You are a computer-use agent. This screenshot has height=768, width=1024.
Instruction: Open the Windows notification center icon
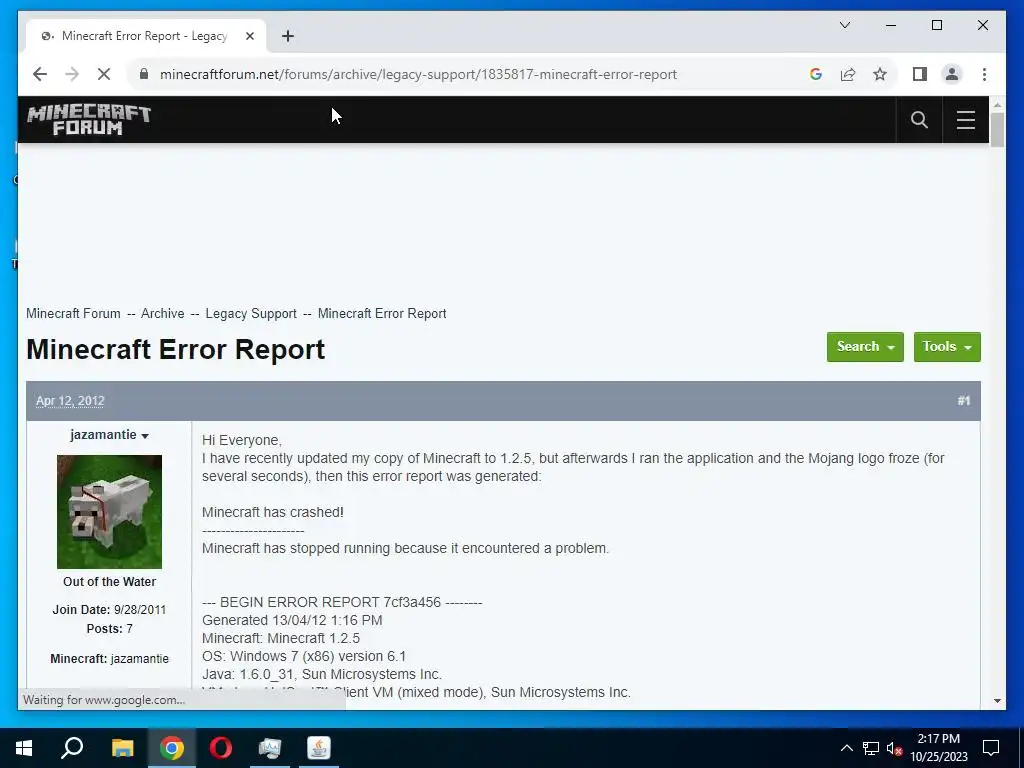pyautogui.click(x=991, y=748)
